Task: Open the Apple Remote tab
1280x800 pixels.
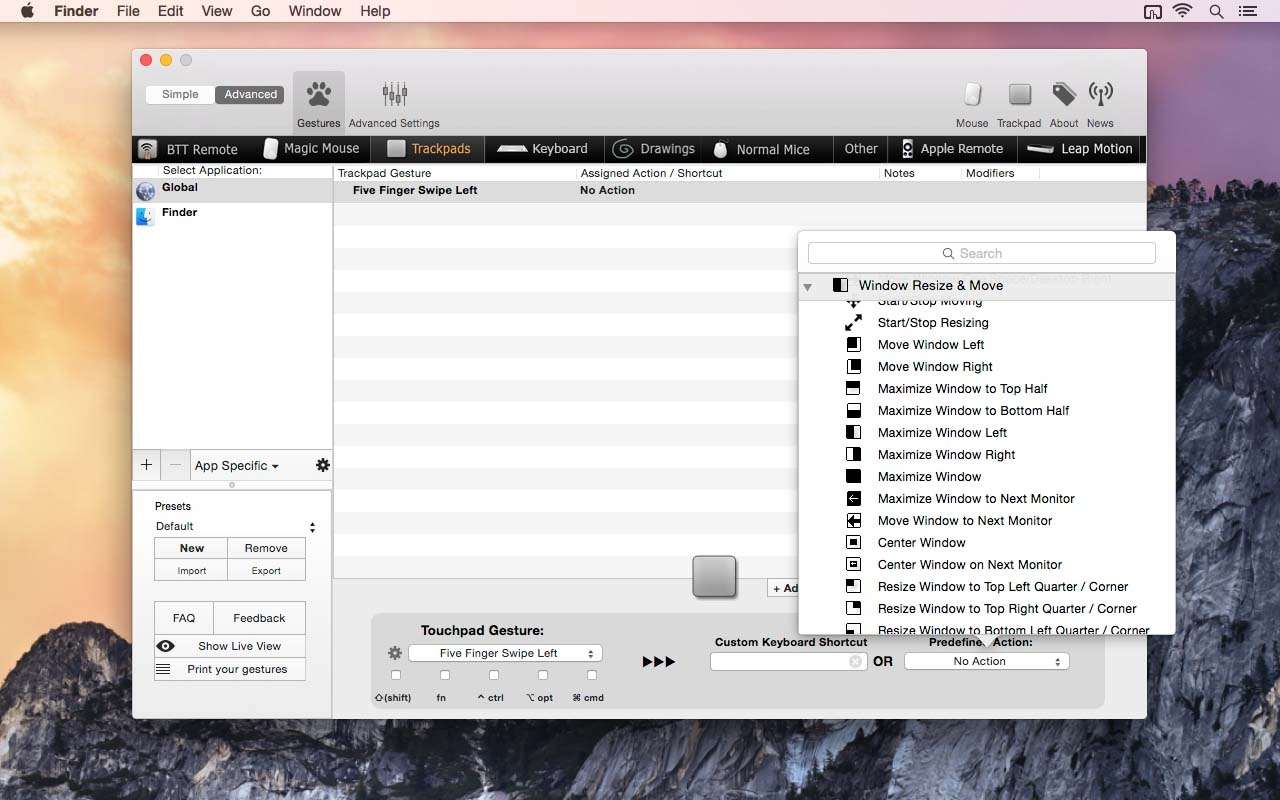Action: coord(952,149)
